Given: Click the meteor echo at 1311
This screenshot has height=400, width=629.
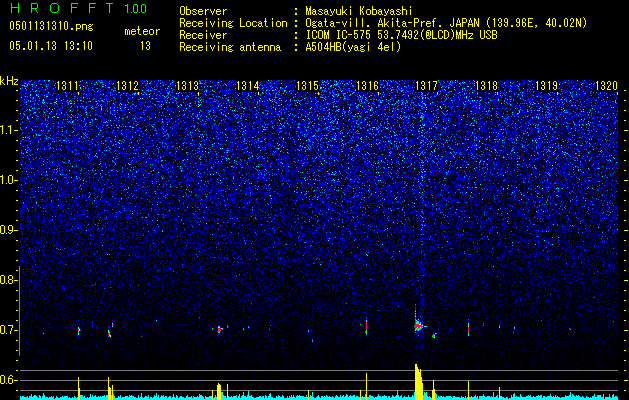Looking at the screenshot, I should pos(79,331).
